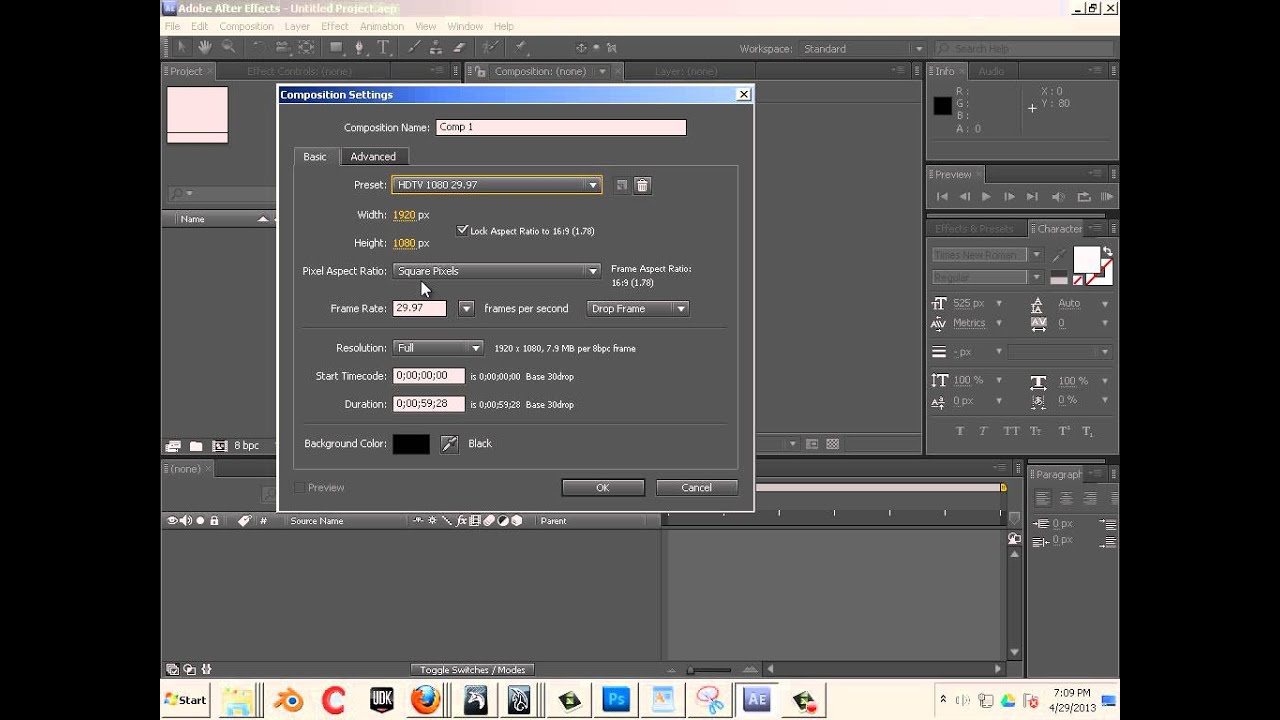1280x720 pixels.
Task: Play the preview with play button
Action: tap(986, 197)
